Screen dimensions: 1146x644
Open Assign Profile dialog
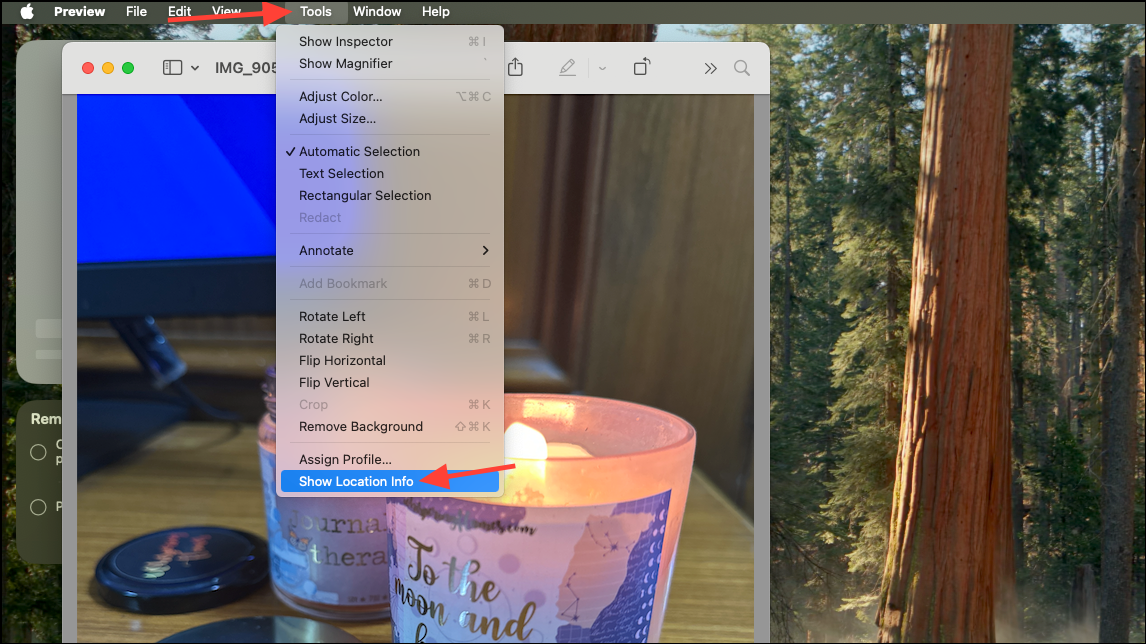point(390,459)
